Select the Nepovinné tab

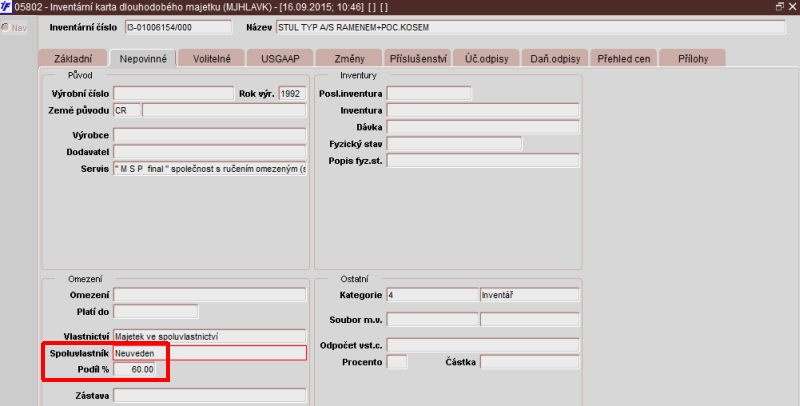coord(143,58)
